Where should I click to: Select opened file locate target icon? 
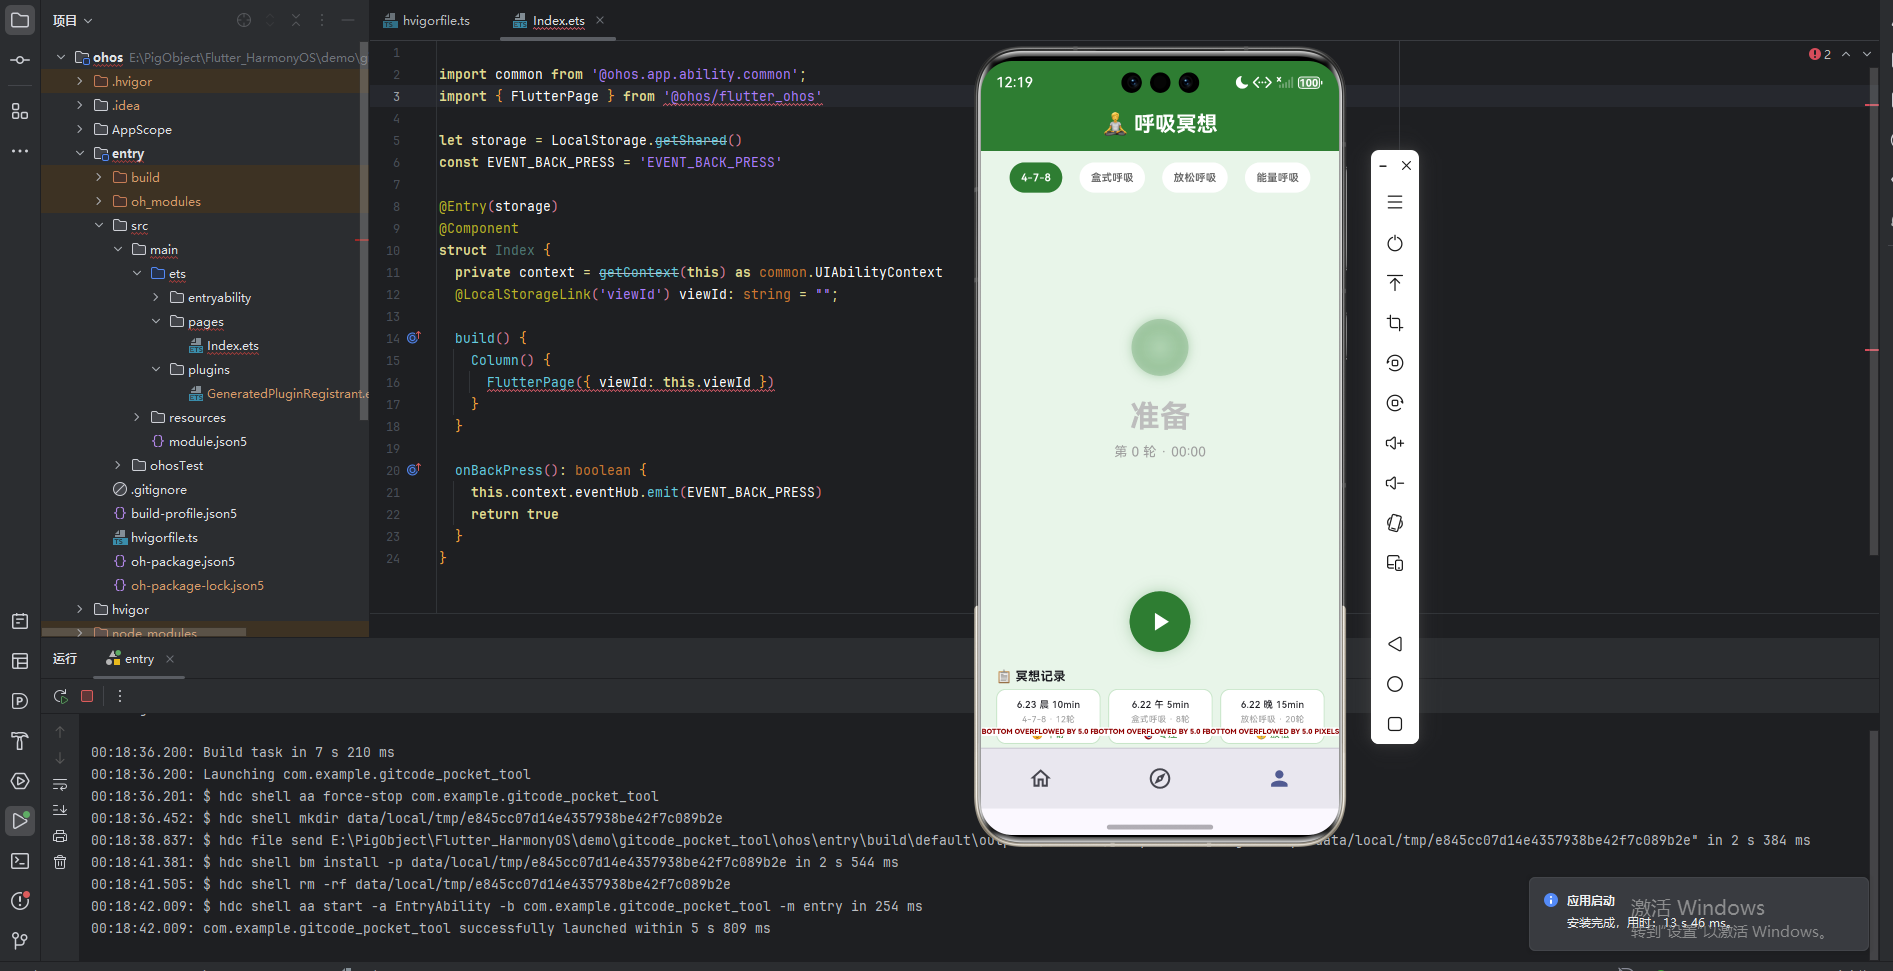click(244, 20)
